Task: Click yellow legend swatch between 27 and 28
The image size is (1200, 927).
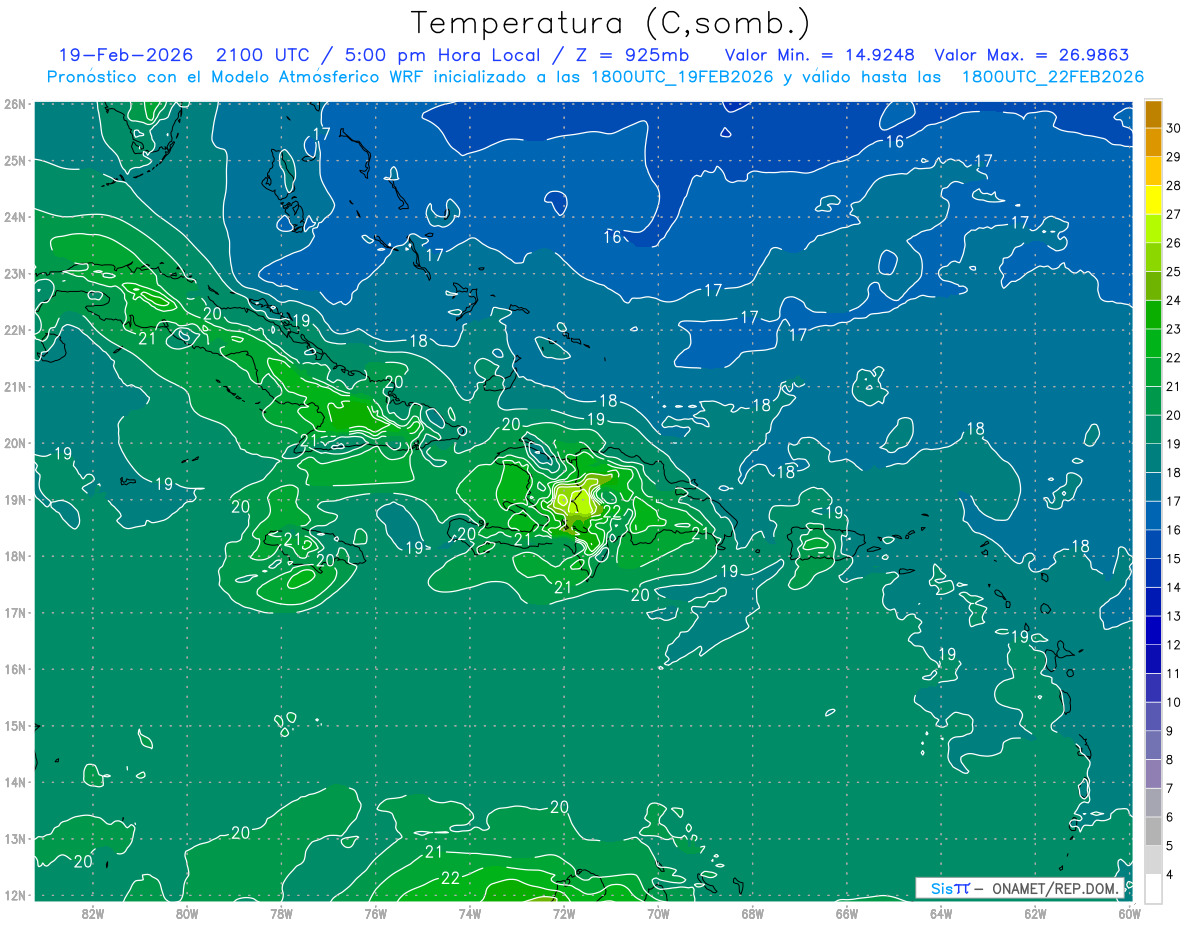Action: click(x=1153, y=200)
